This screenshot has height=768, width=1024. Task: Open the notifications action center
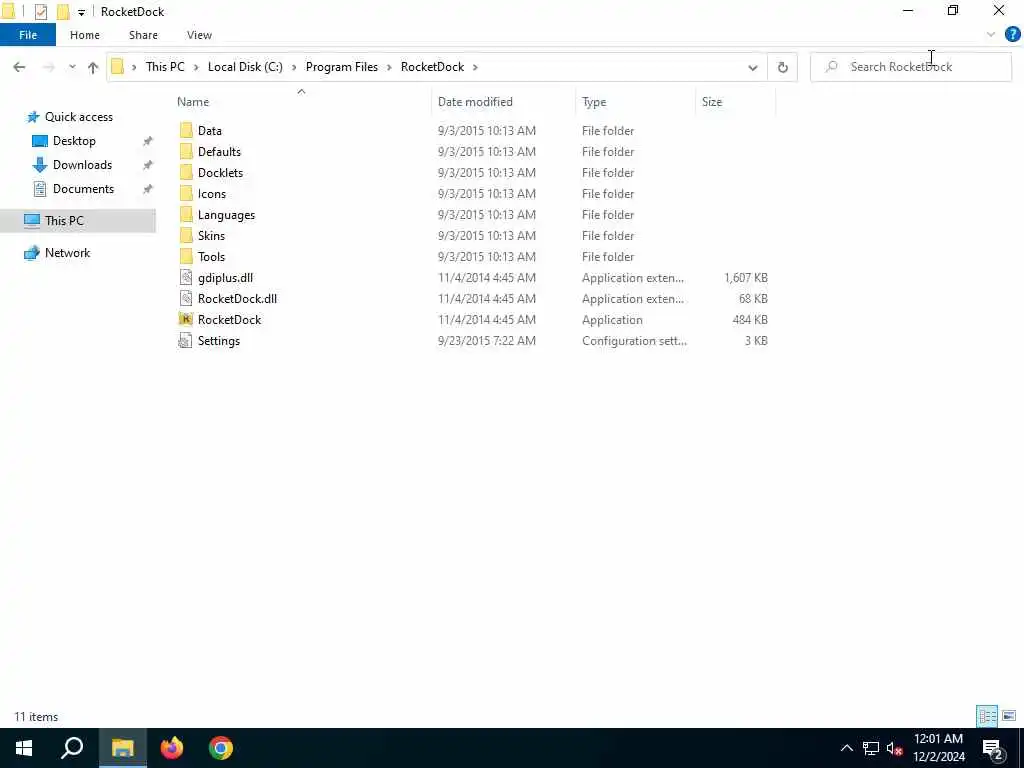pos(993,748)
